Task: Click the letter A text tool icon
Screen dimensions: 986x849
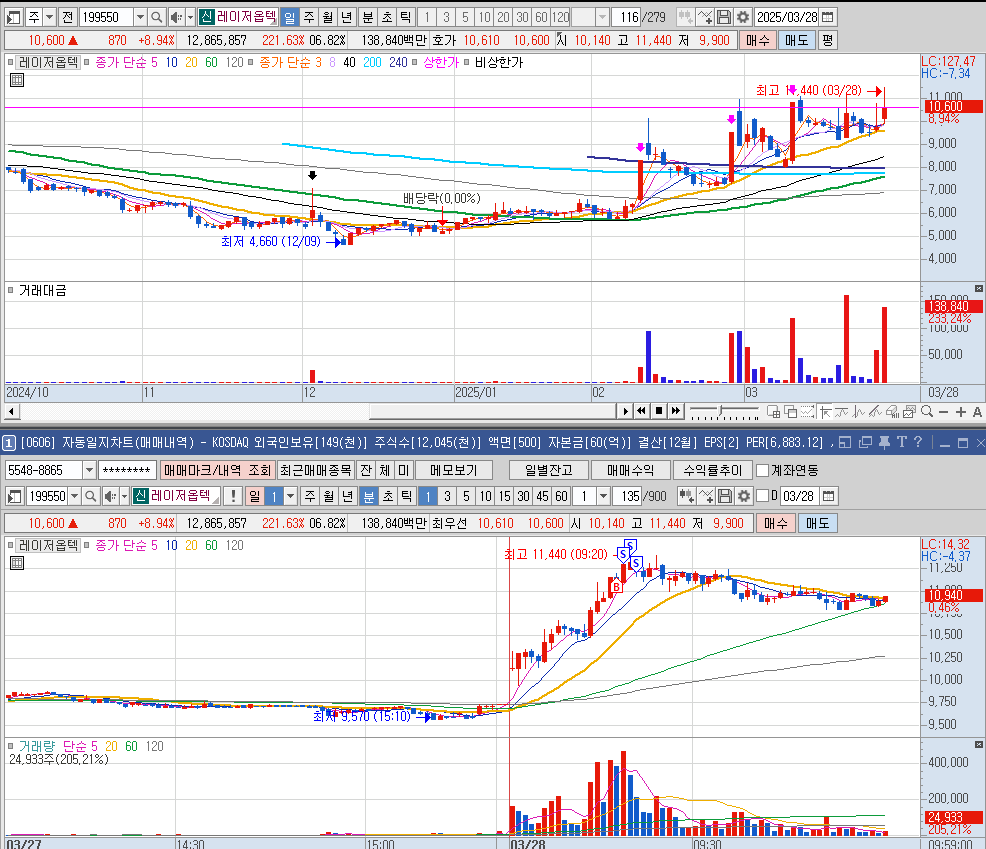Action: (x=977, y=412)
